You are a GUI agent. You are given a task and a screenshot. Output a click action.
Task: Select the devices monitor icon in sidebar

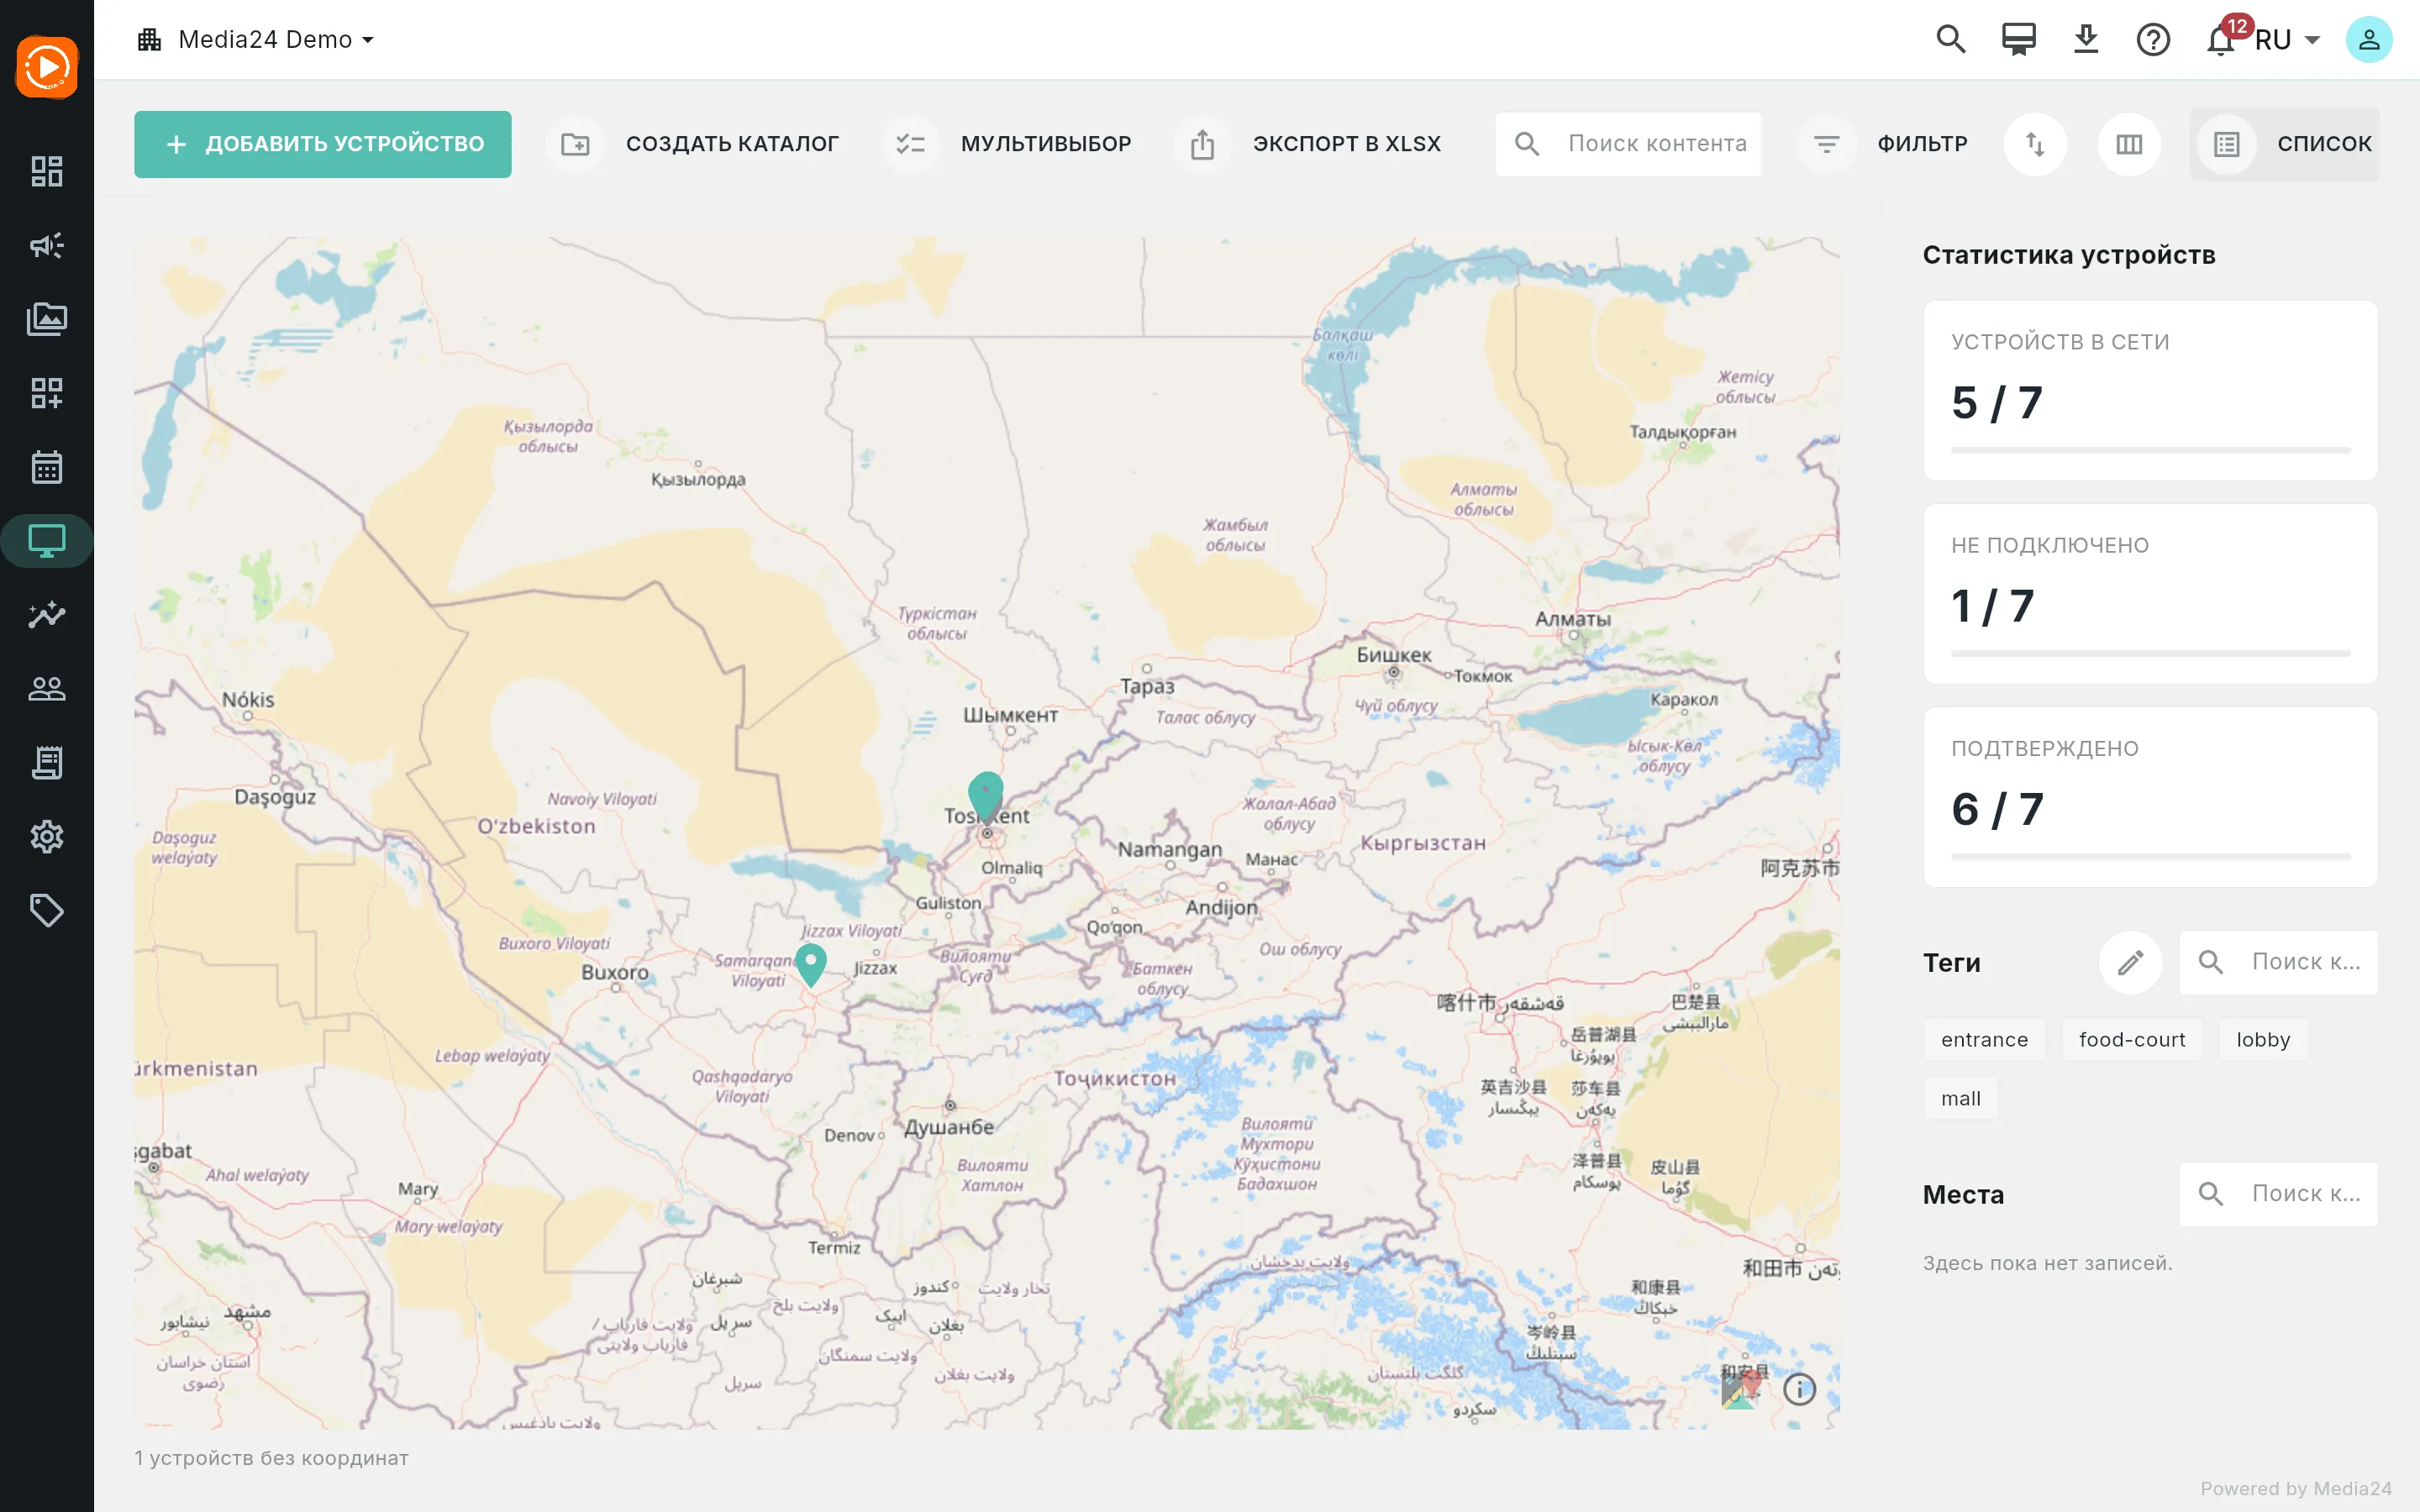pos(47,541)
